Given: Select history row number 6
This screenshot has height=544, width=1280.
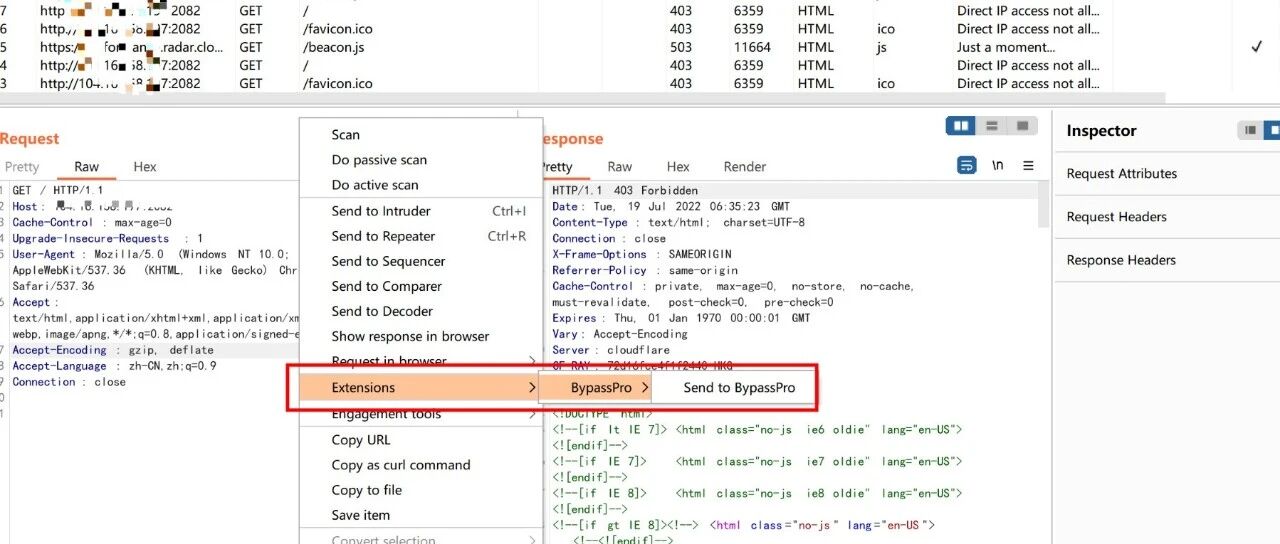Looking at the screenshot, I should coord(640,29).
